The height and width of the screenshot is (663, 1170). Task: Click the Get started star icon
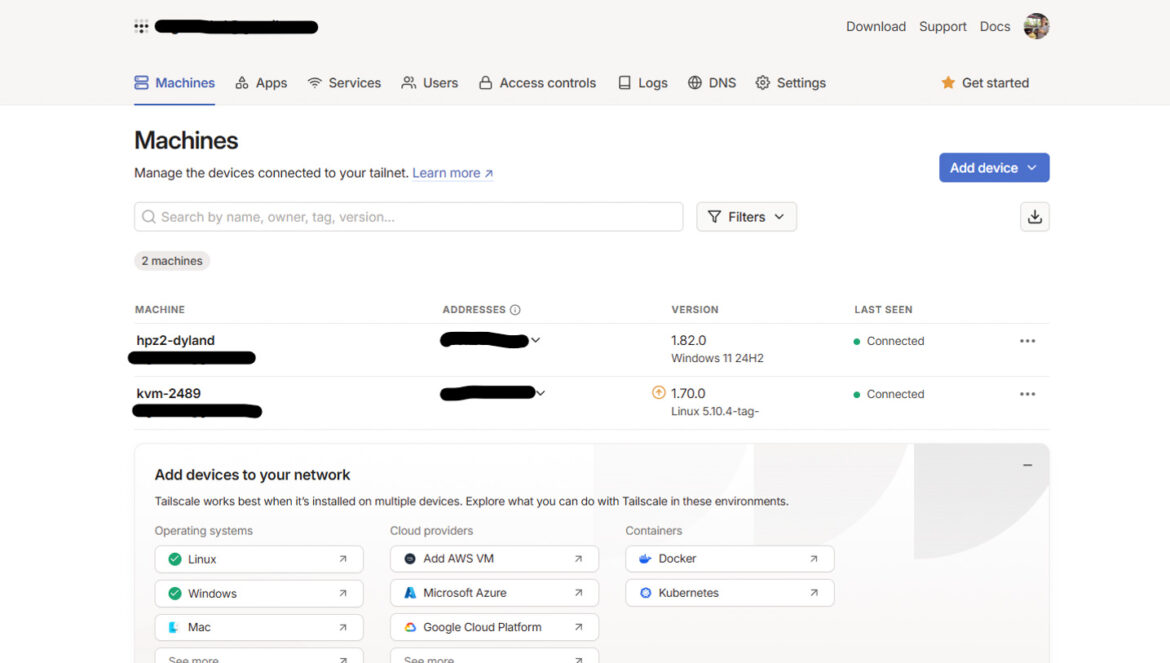(948, 83)
